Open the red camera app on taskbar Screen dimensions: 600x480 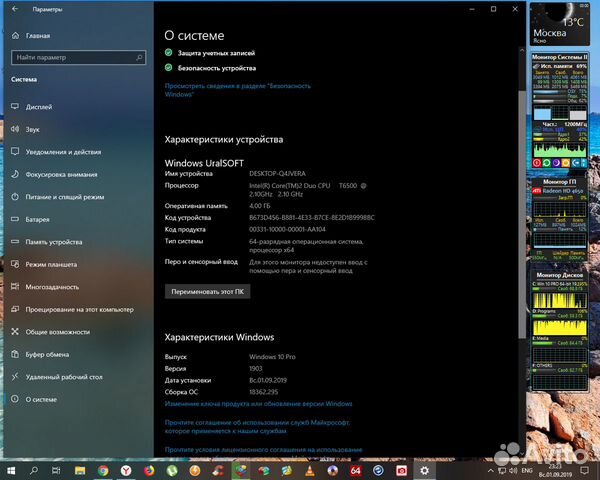[x=401, y=470]
